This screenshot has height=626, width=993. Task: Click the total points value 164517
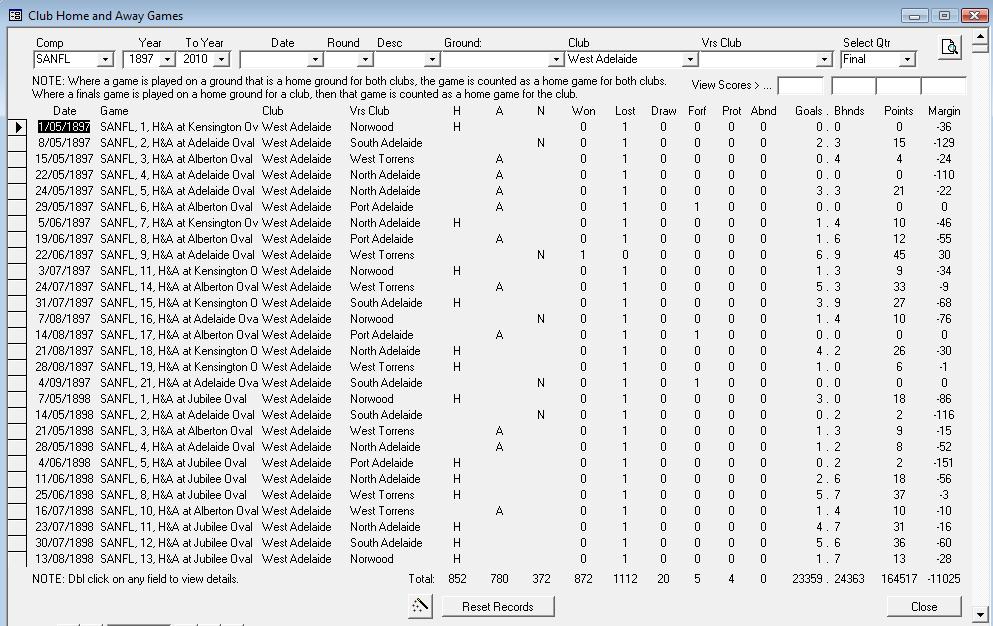tap(899, 578)
